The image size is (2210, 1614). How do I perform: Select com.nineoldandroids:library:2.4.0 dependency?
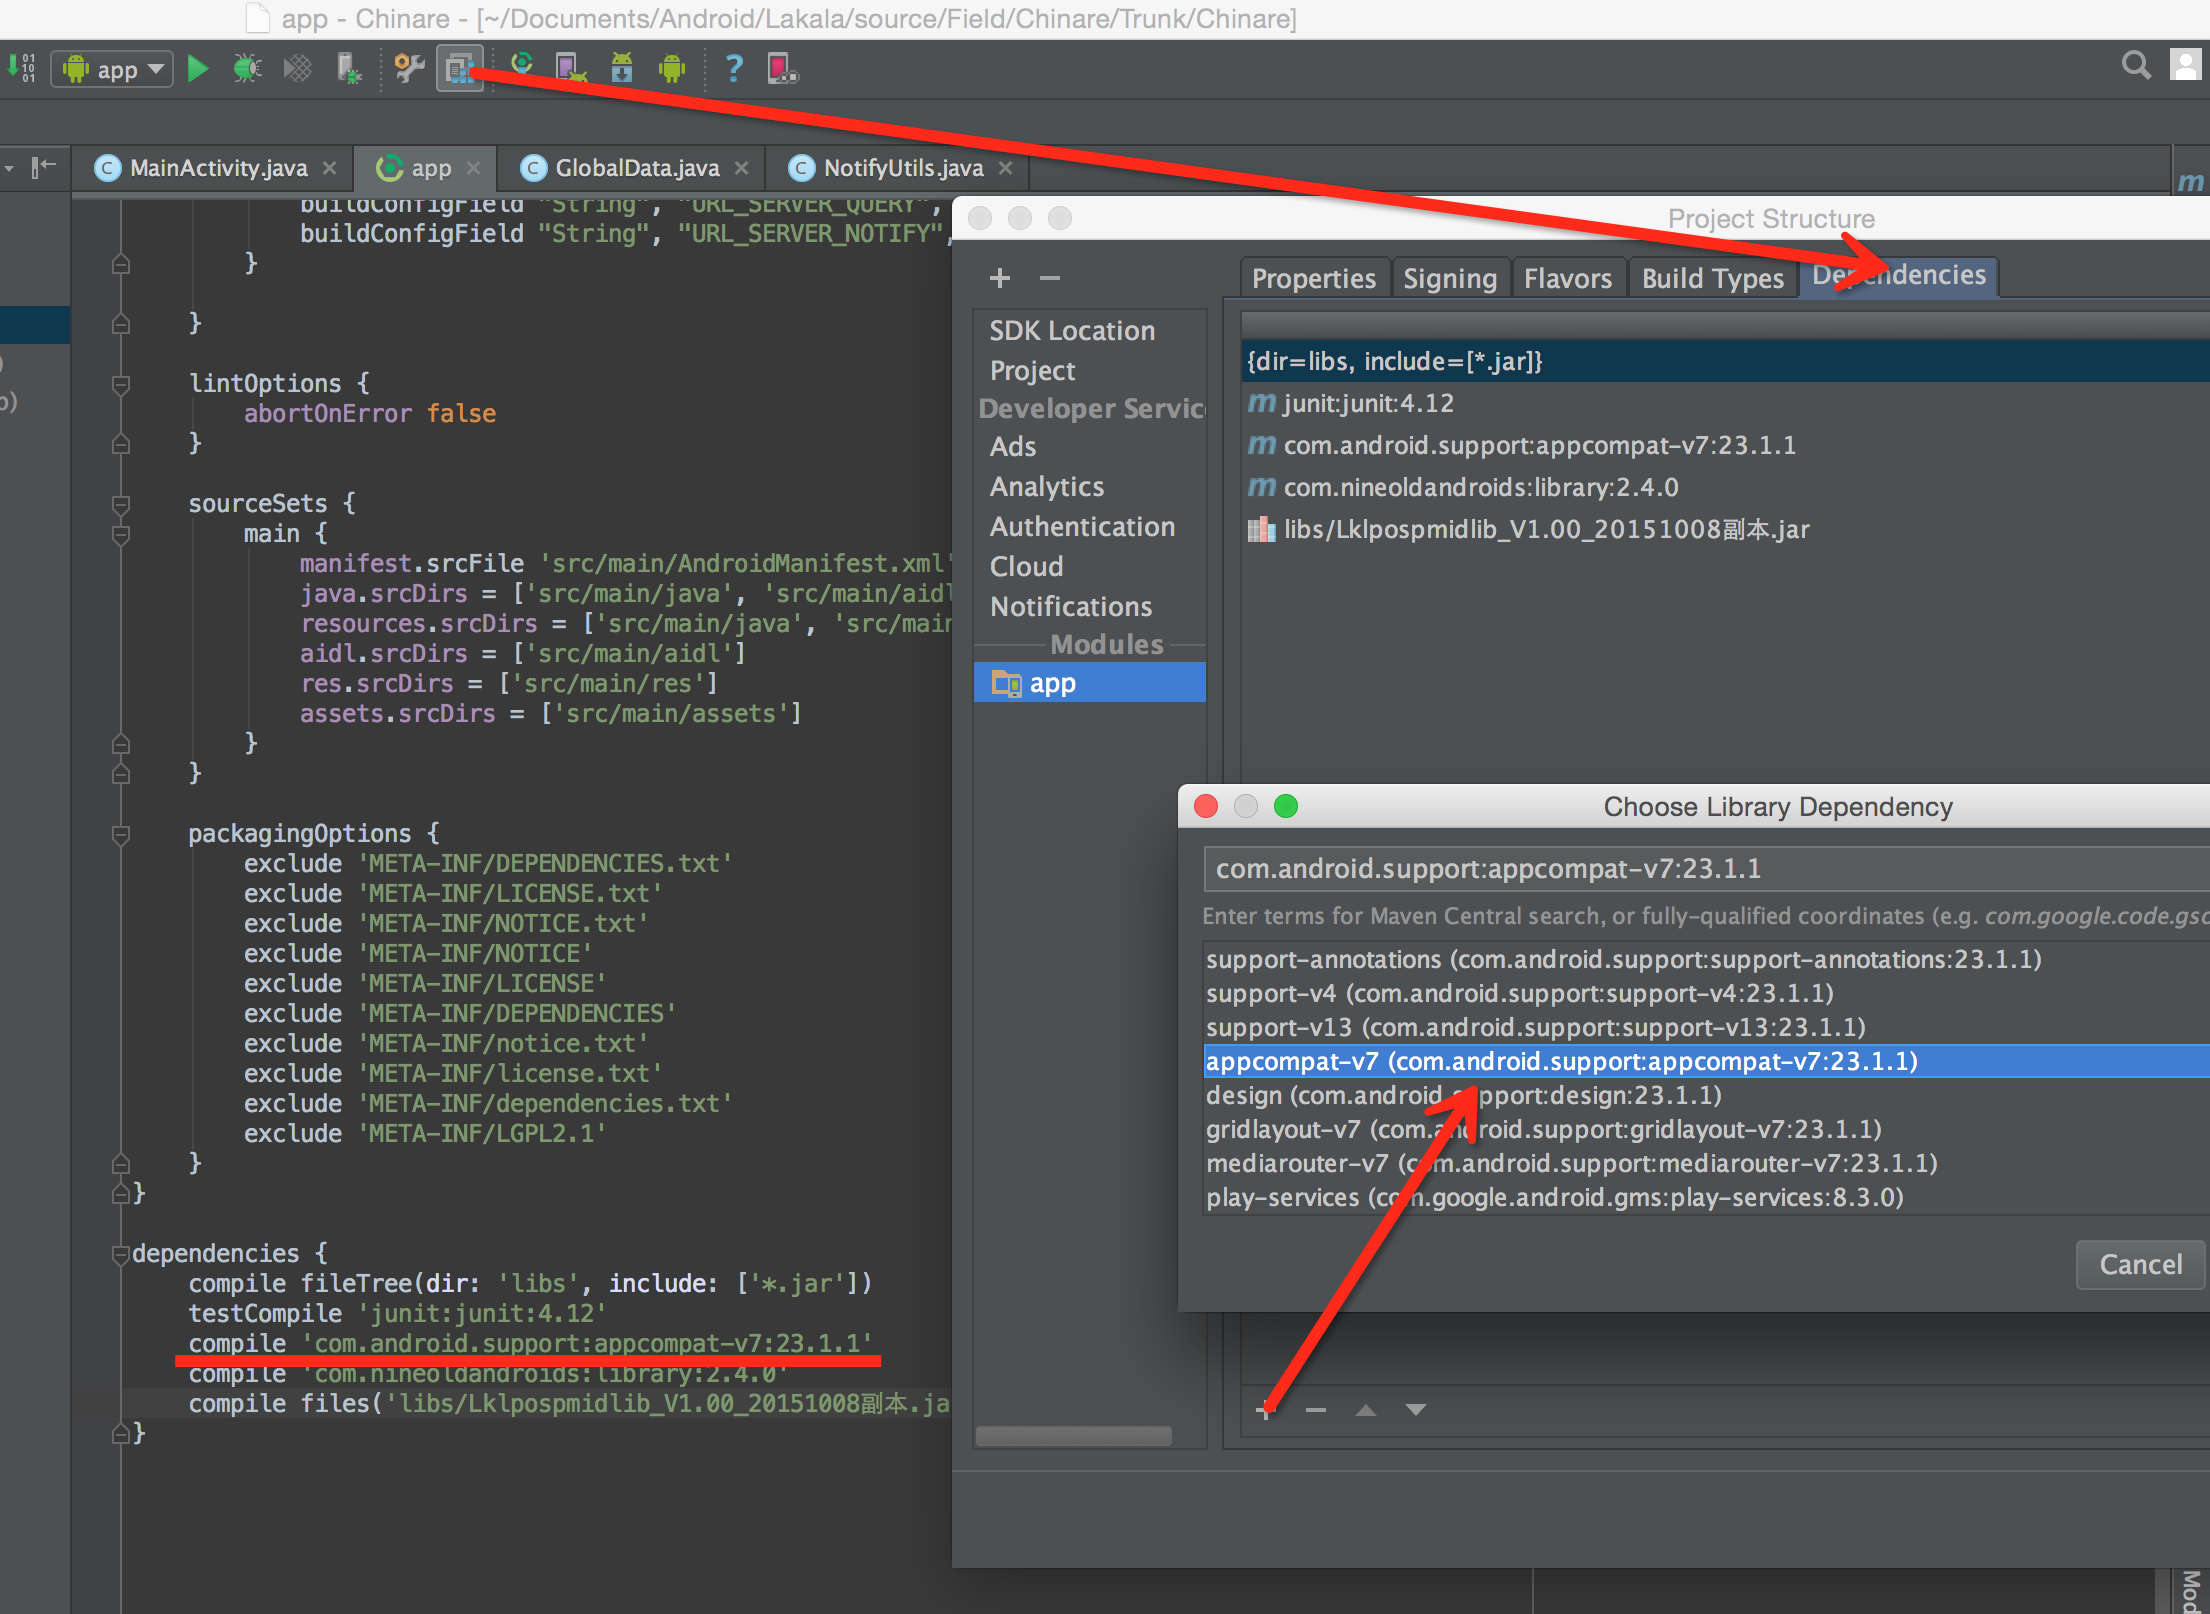(1725, 487)
